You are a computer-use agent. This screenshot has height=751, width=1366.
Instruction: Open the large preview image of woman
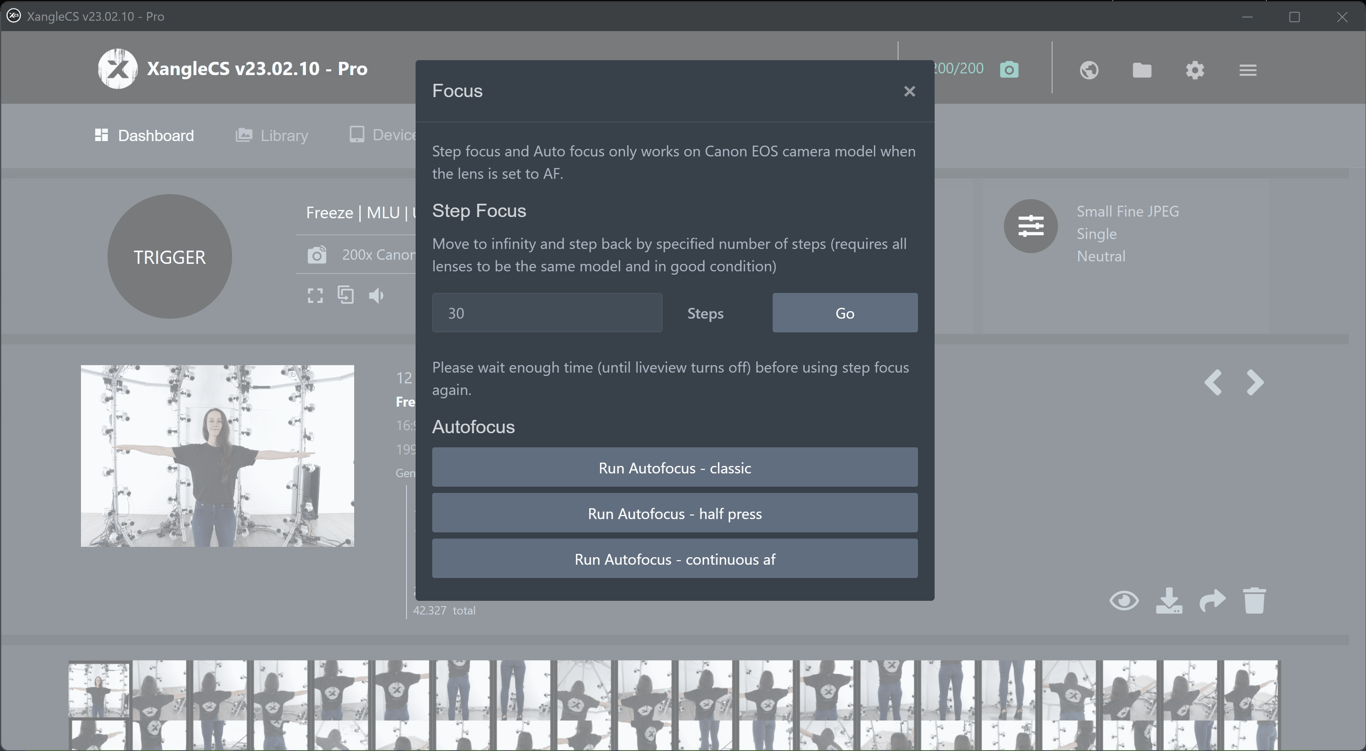click(217, 456)
